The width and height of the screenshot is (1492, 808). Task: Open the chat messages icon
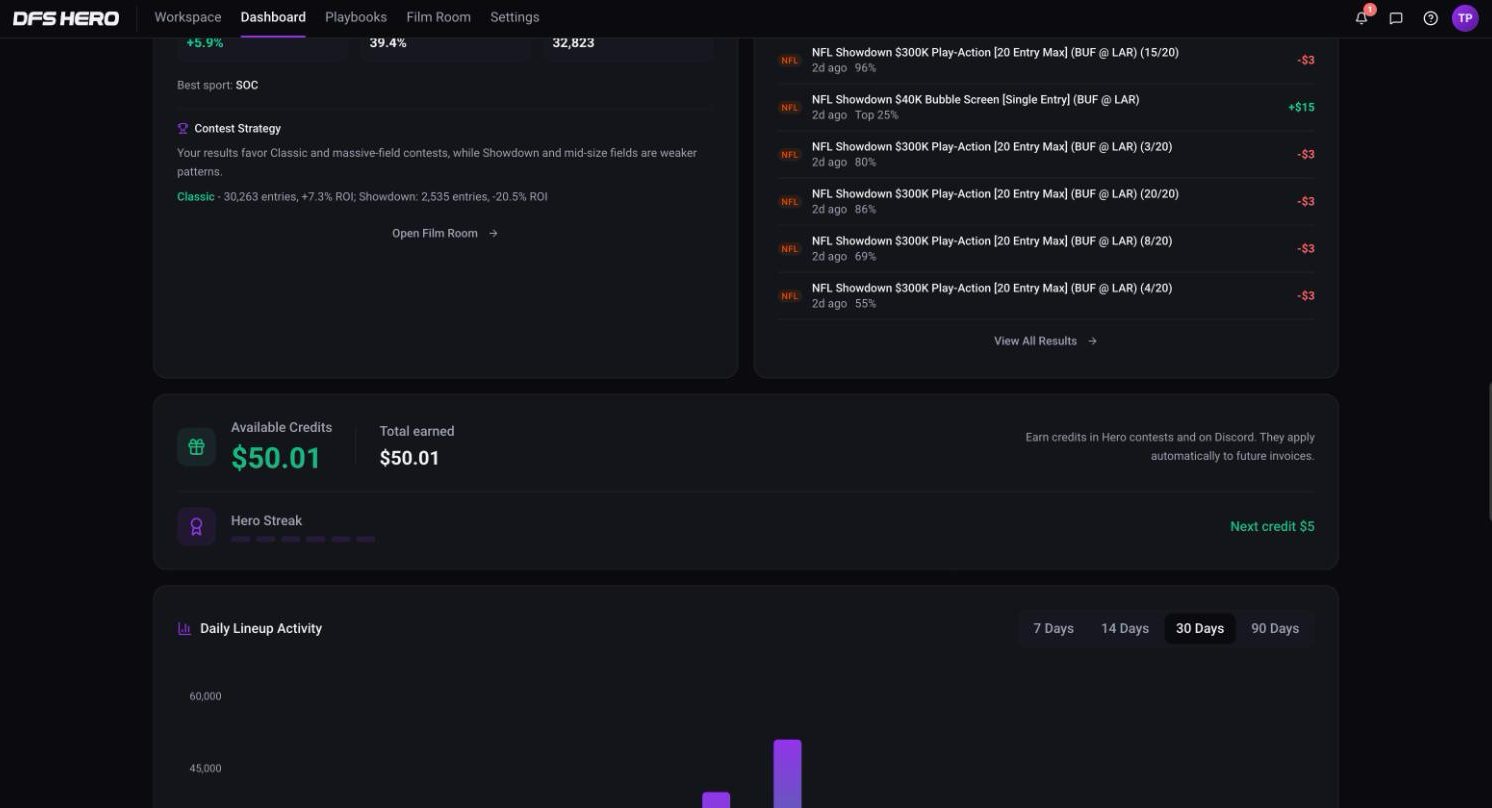click(x=1396, y=18)
